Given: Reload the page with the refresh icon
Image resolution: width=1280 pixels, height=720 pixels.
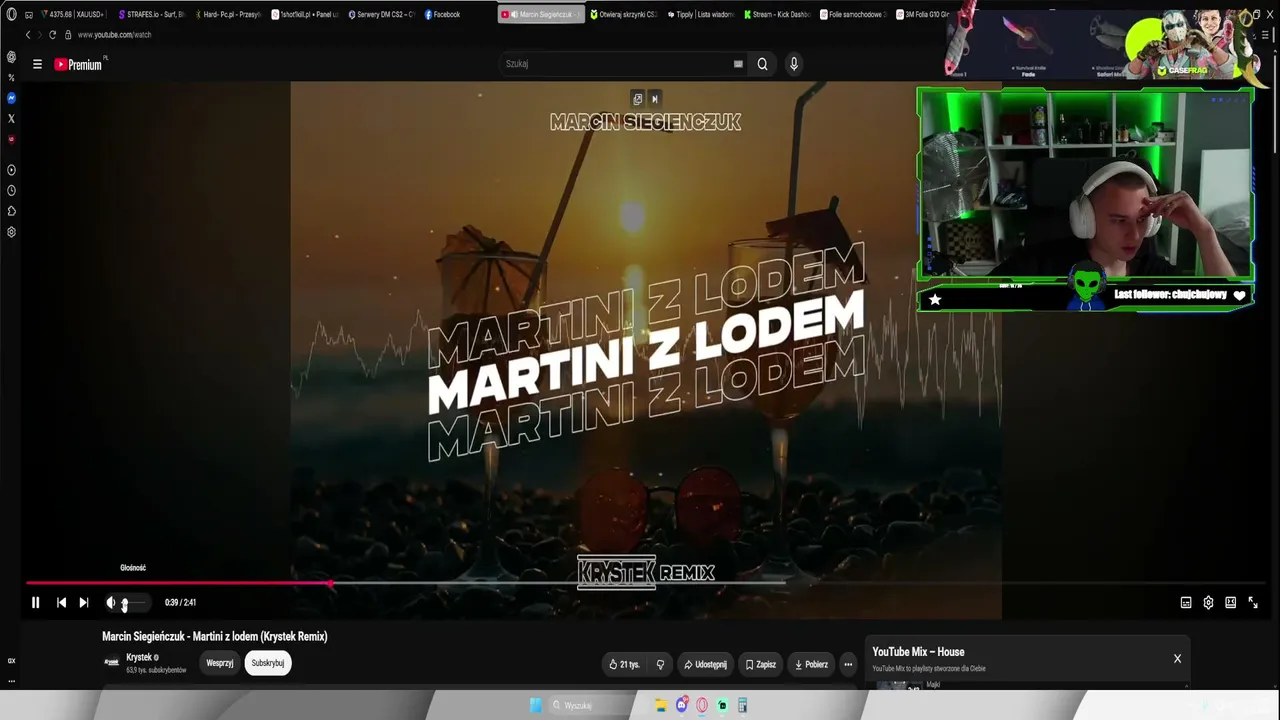Looking at the screenshot, I should [x=53, y=35].
